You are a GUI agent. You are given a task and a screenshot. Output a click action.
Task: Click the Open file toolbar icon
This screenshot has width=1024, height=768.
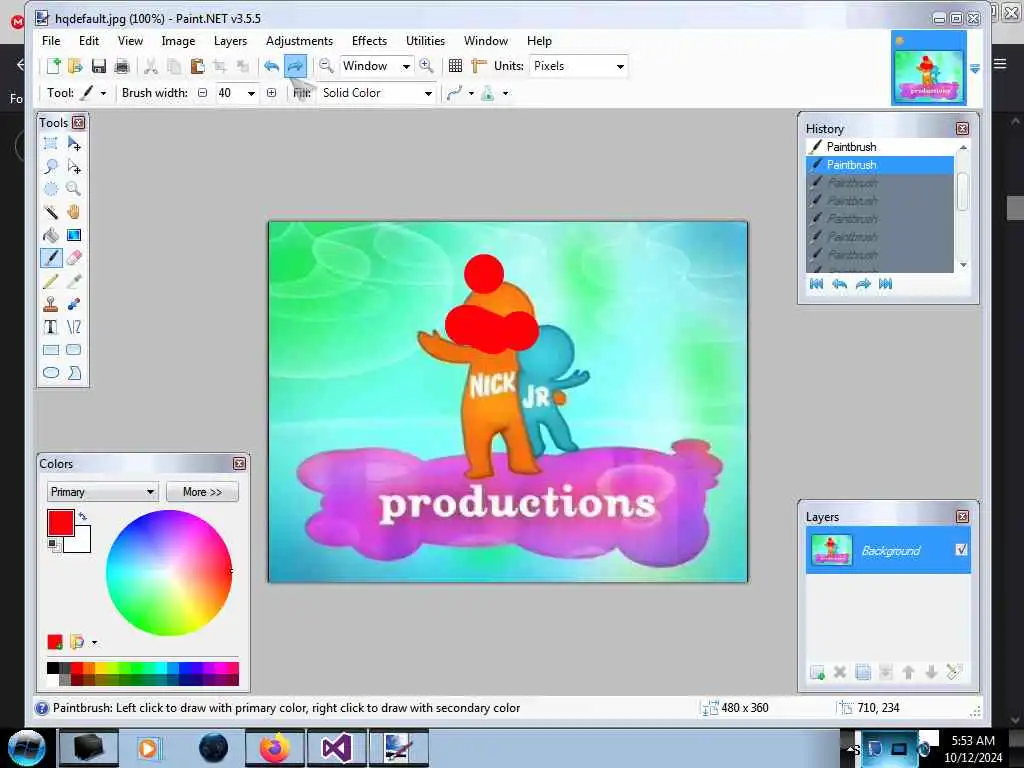75,66
